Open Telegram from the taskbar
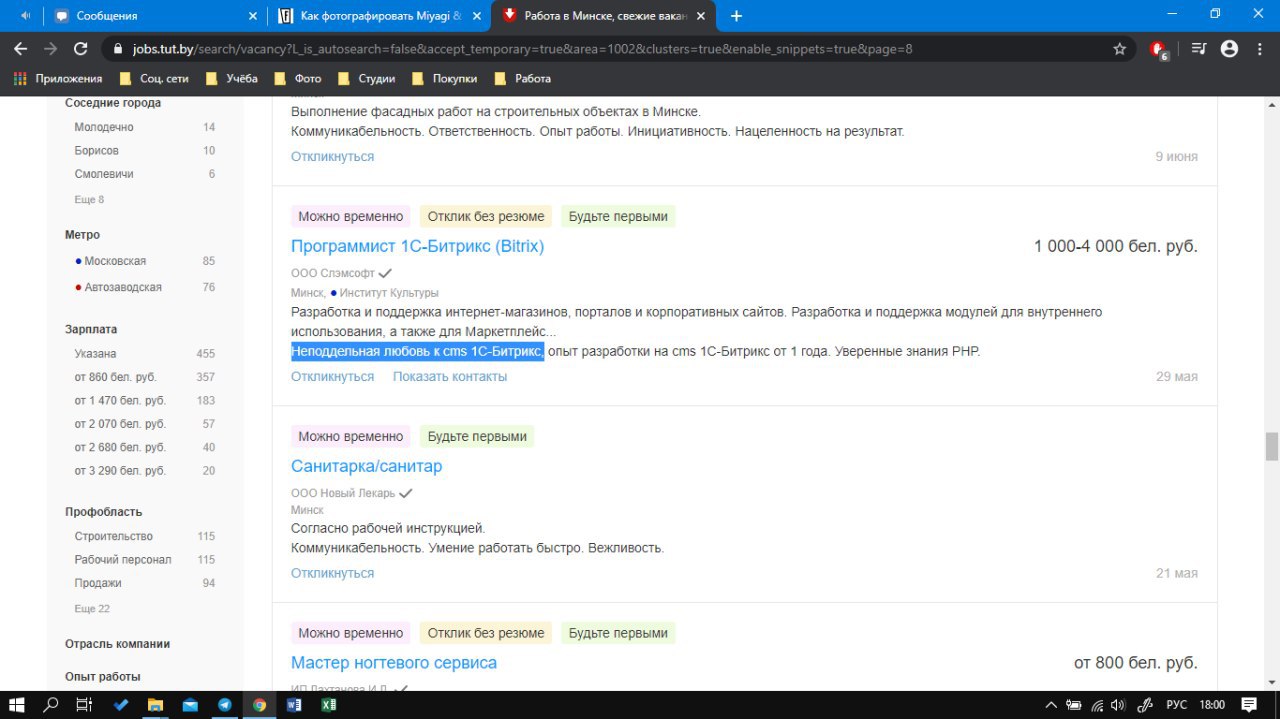The image size is (1280, 719). click(225, 704)
